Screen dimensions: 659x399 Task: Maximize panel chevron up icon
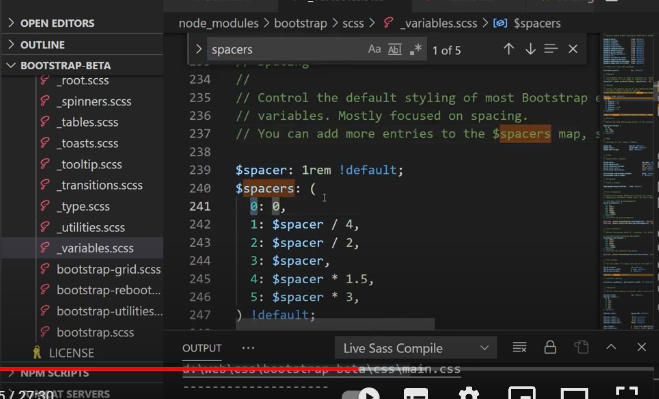pos(611,347)
